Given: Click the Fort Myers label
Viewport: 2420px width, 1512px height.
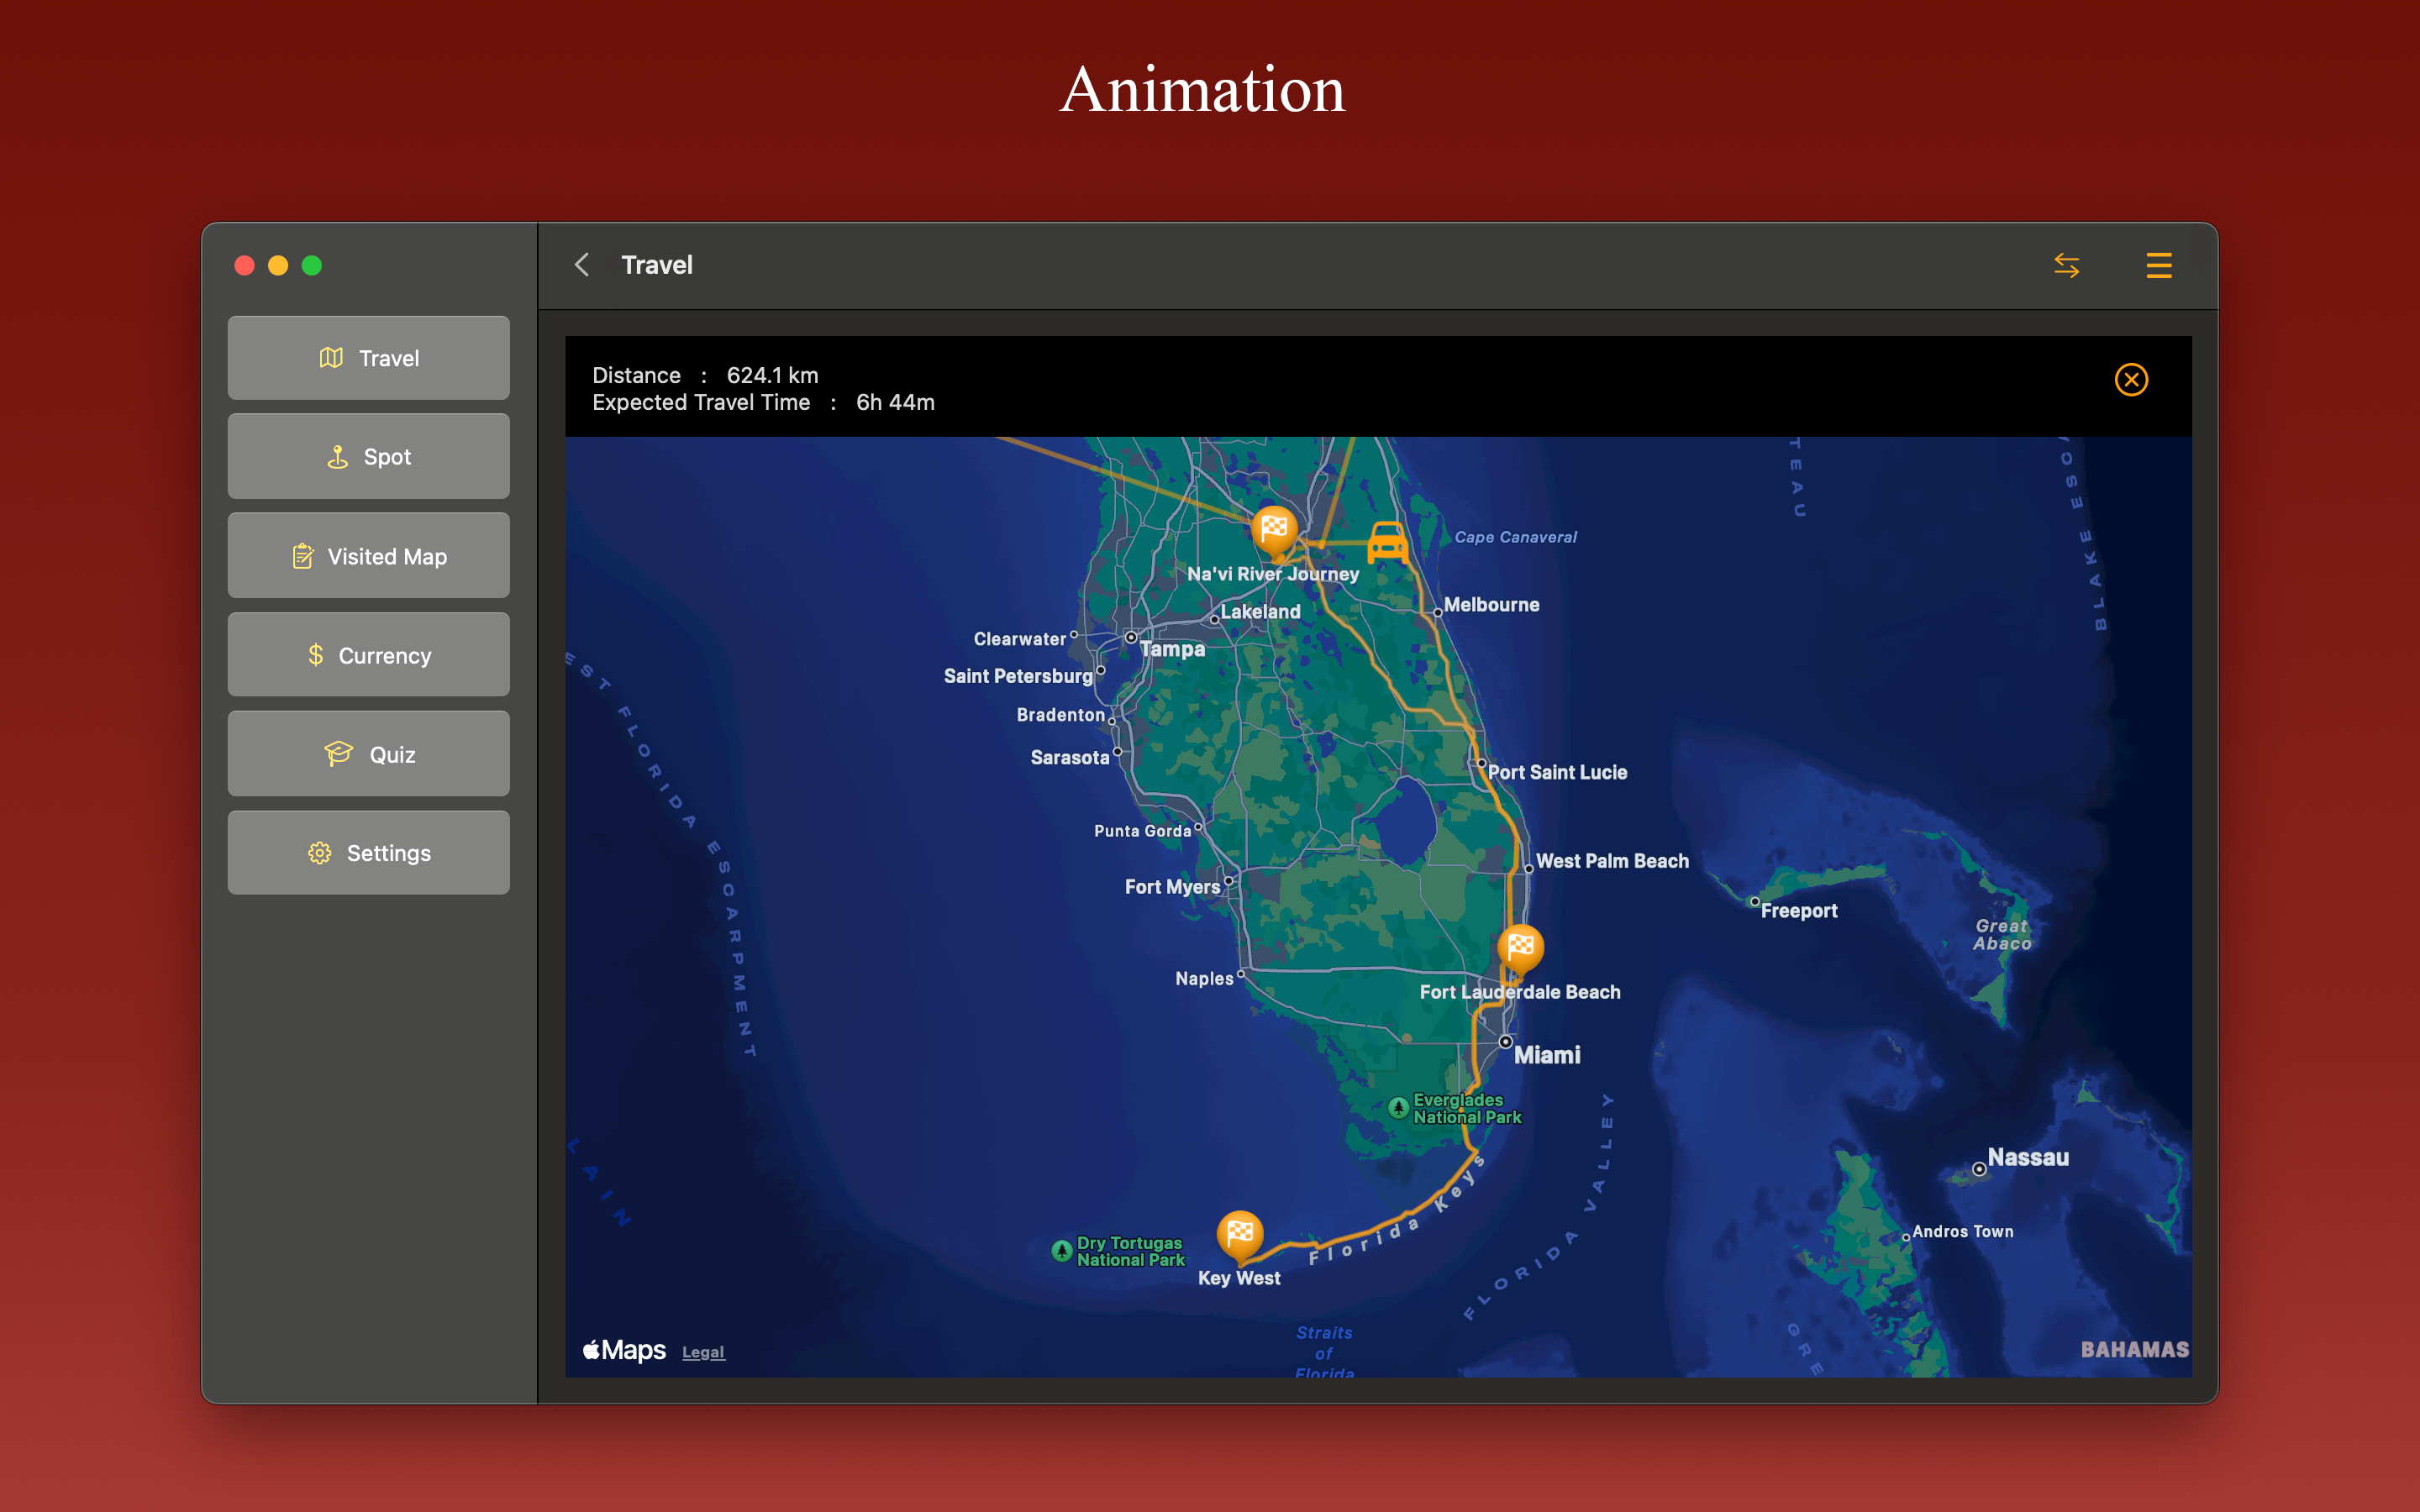Looking at the screenshot, I should tap(1172, 887).
